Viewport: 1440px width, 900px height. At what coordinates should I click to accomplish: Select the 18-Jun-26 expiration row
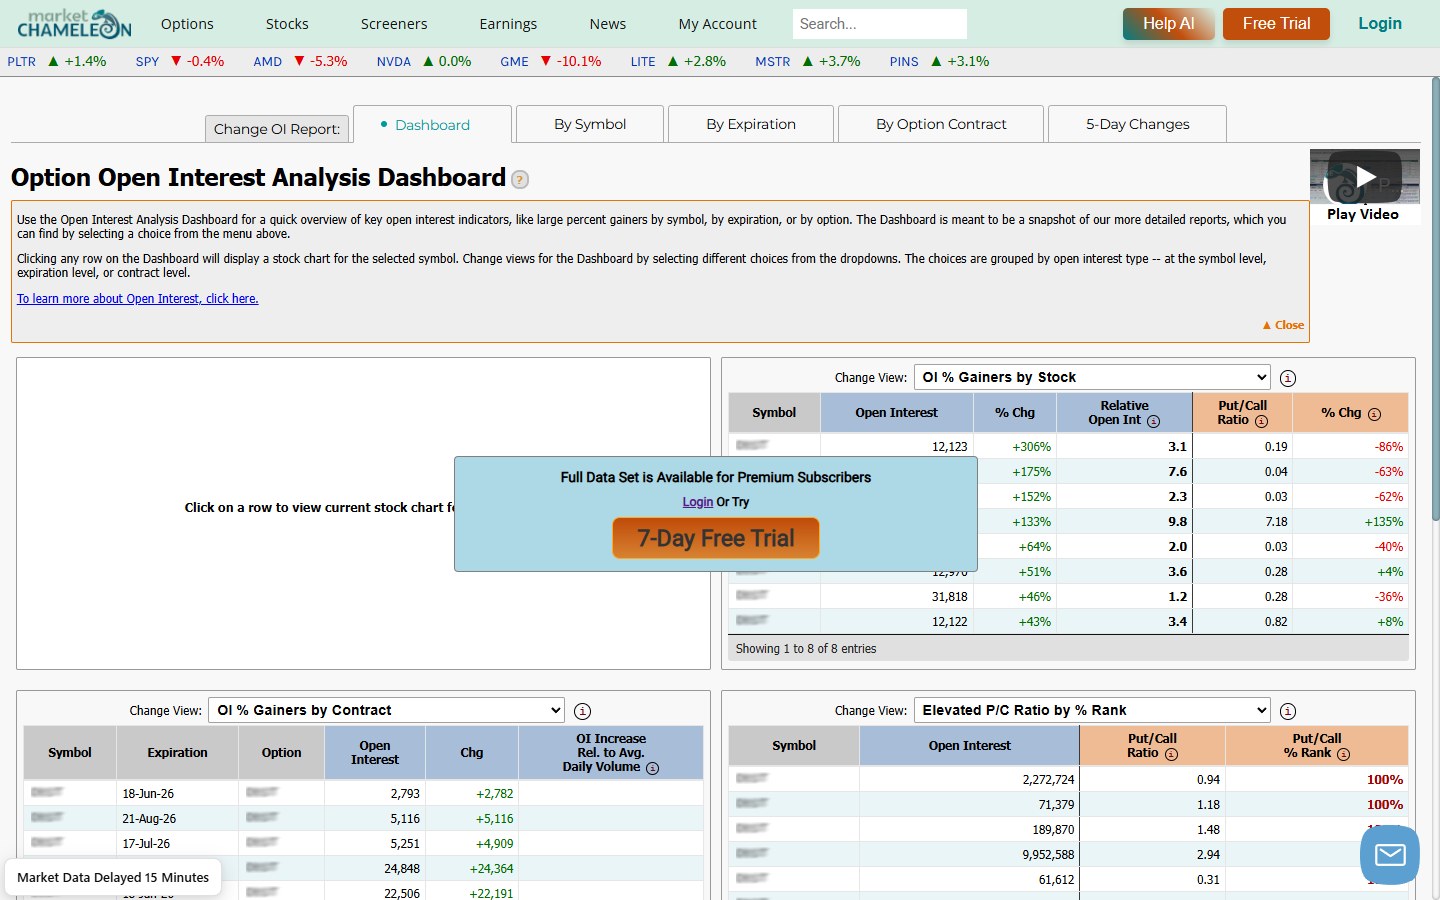[x=363, y=793]
